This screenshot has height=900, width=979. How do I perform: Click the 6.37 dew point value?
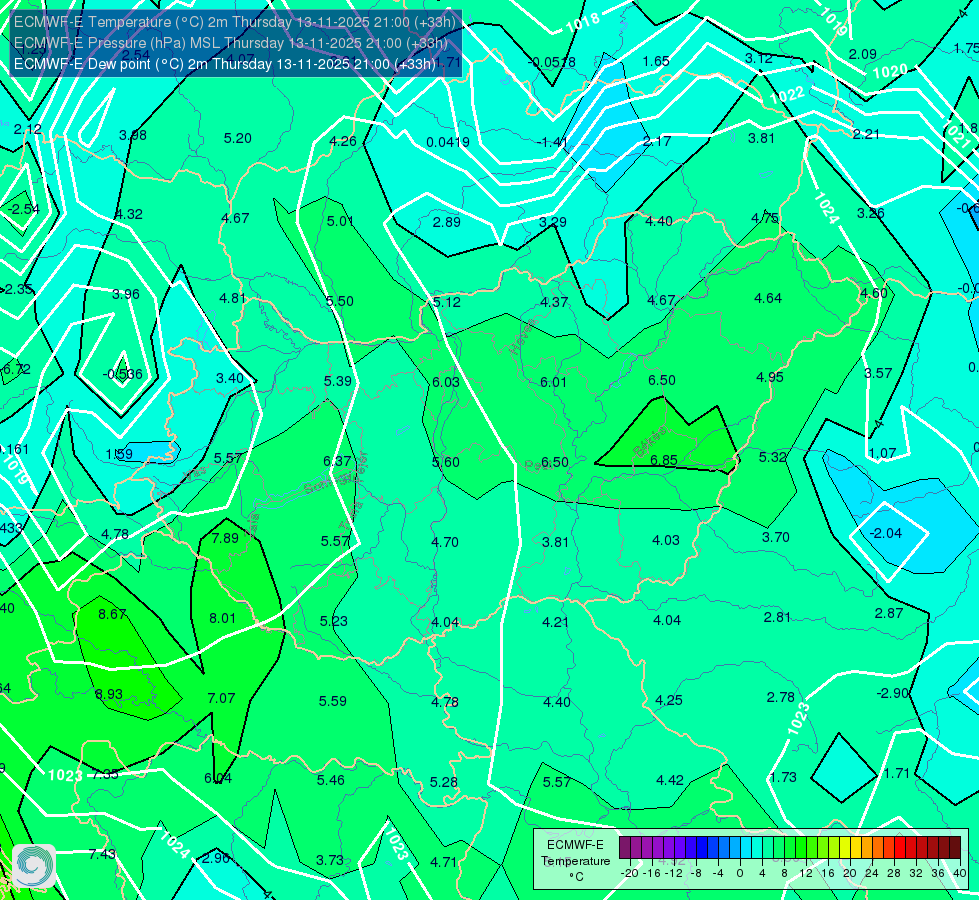click(337, 461)
